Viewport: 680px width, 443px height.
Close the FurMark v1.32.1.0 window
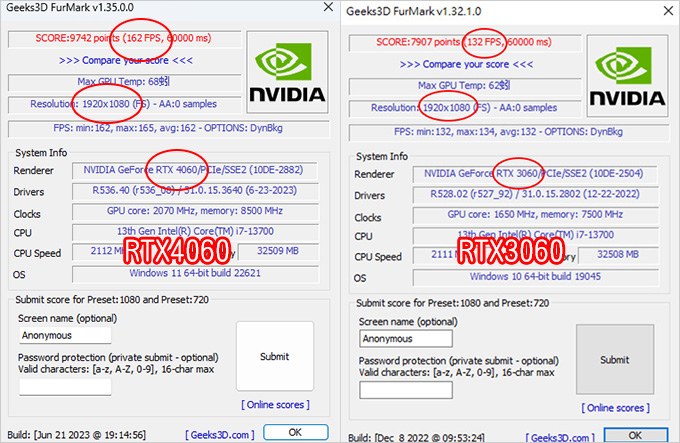(668, 11)
